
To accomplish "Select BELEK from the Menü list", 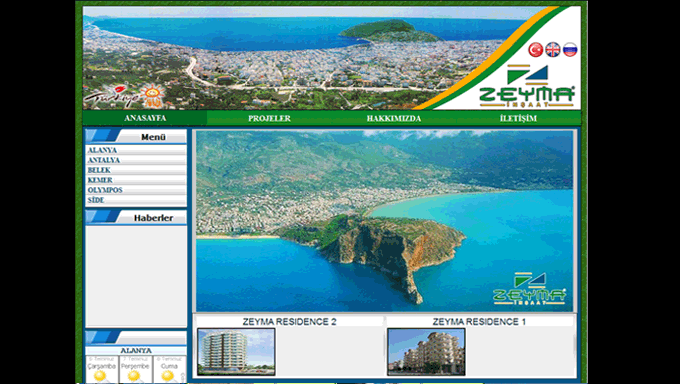I will 136,170.
